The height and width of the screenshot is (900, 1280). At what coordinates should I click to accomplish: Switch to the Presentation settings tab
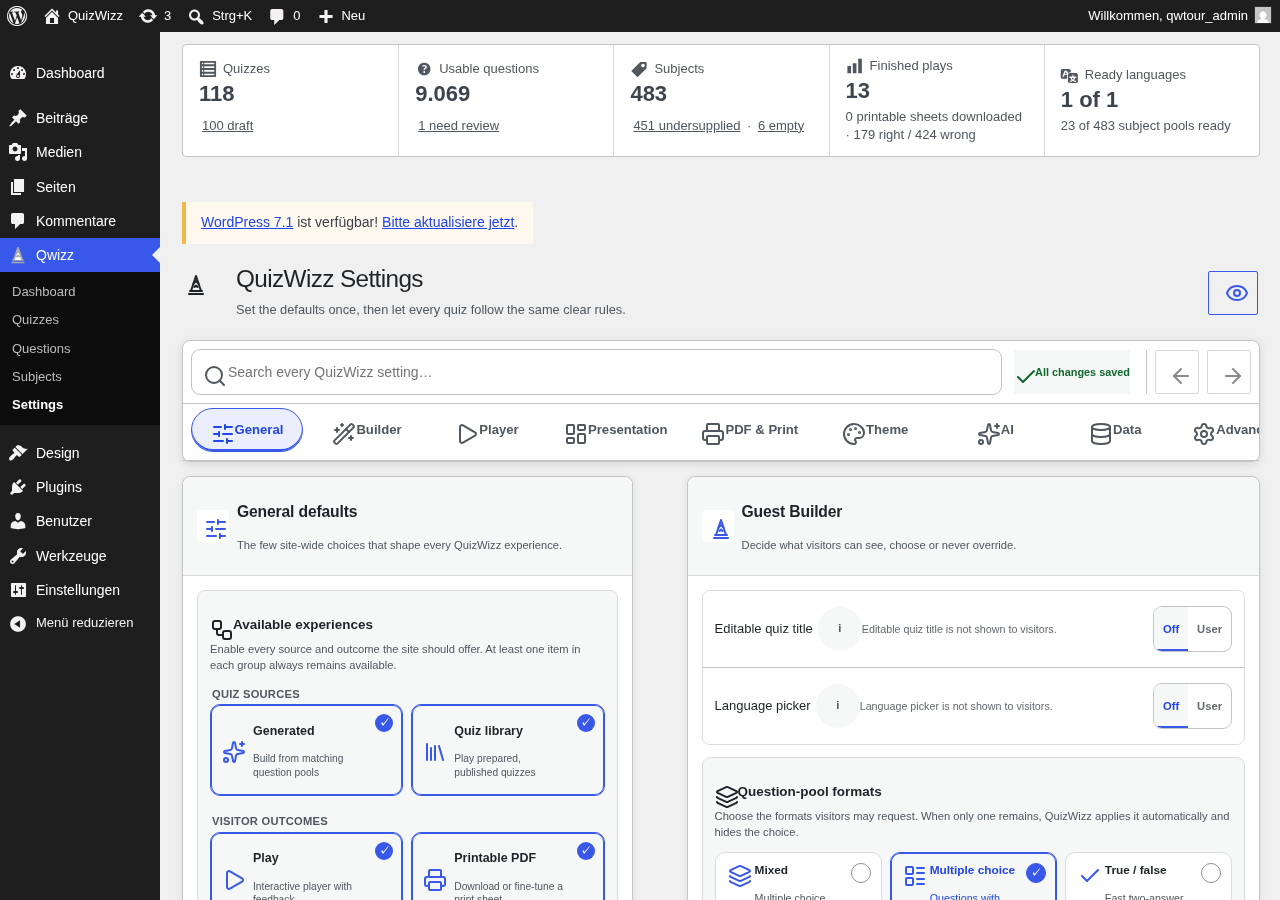pos(616,430)
